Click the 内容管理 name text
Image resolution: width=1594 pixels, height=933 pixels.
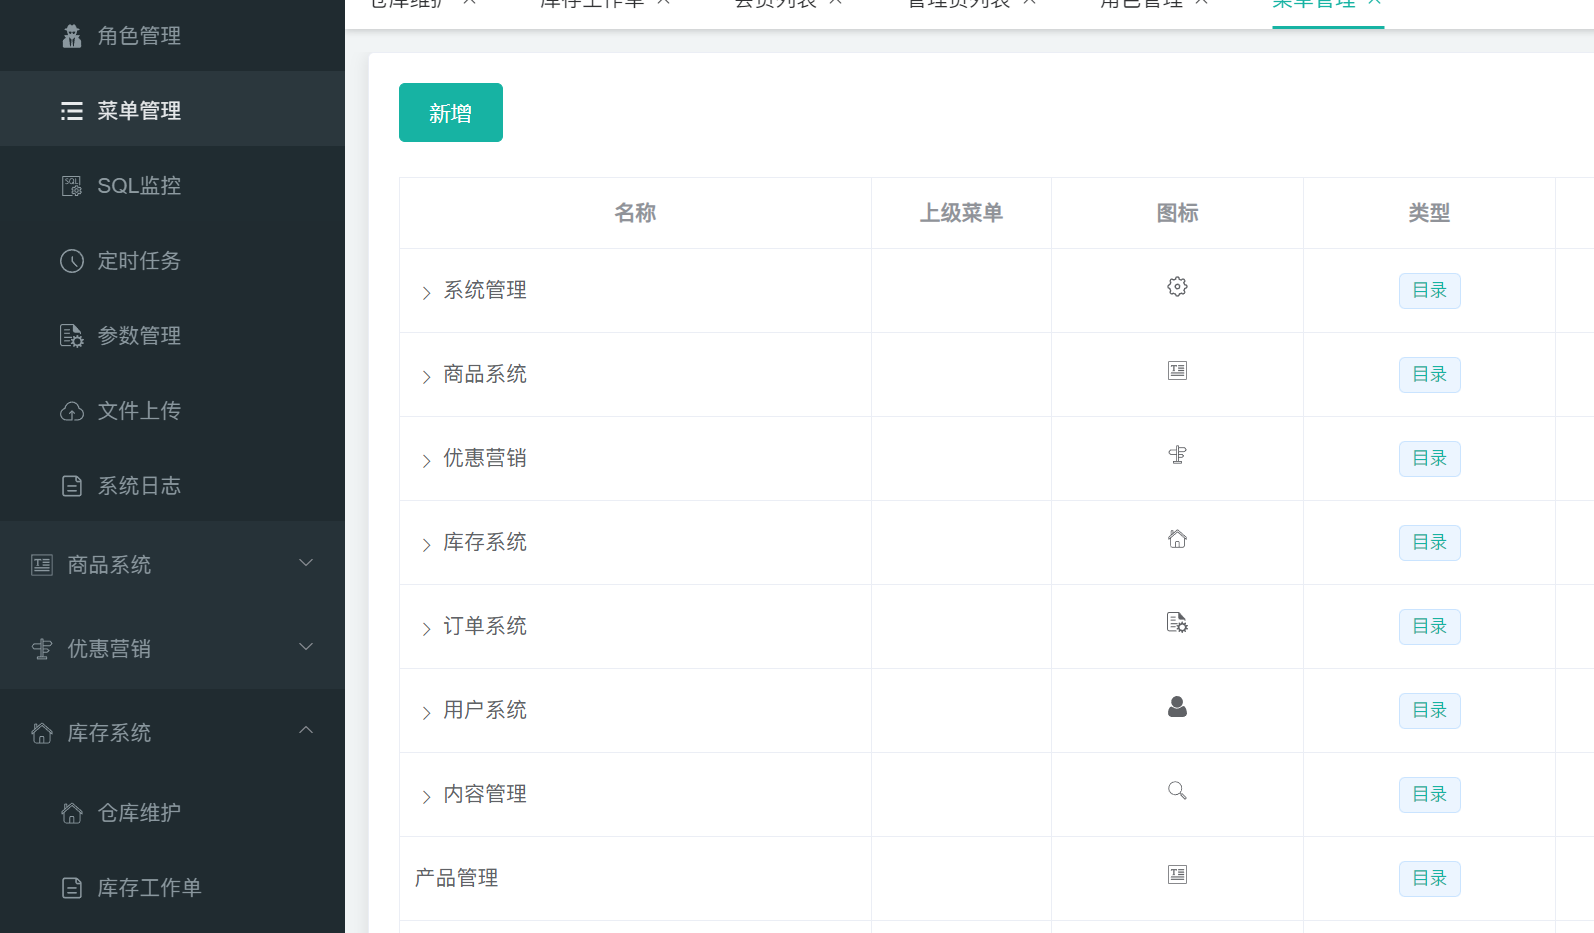(x=485, y=794)
